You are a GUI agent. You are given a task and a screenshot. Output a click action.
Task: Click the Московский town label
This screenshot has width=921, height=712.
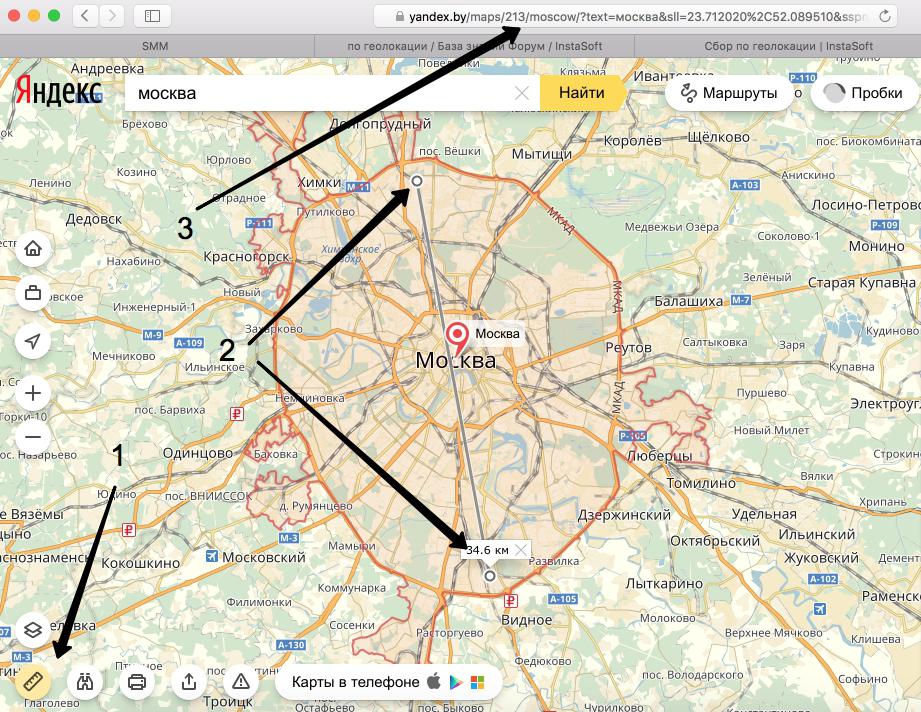[x=264, y=557]
